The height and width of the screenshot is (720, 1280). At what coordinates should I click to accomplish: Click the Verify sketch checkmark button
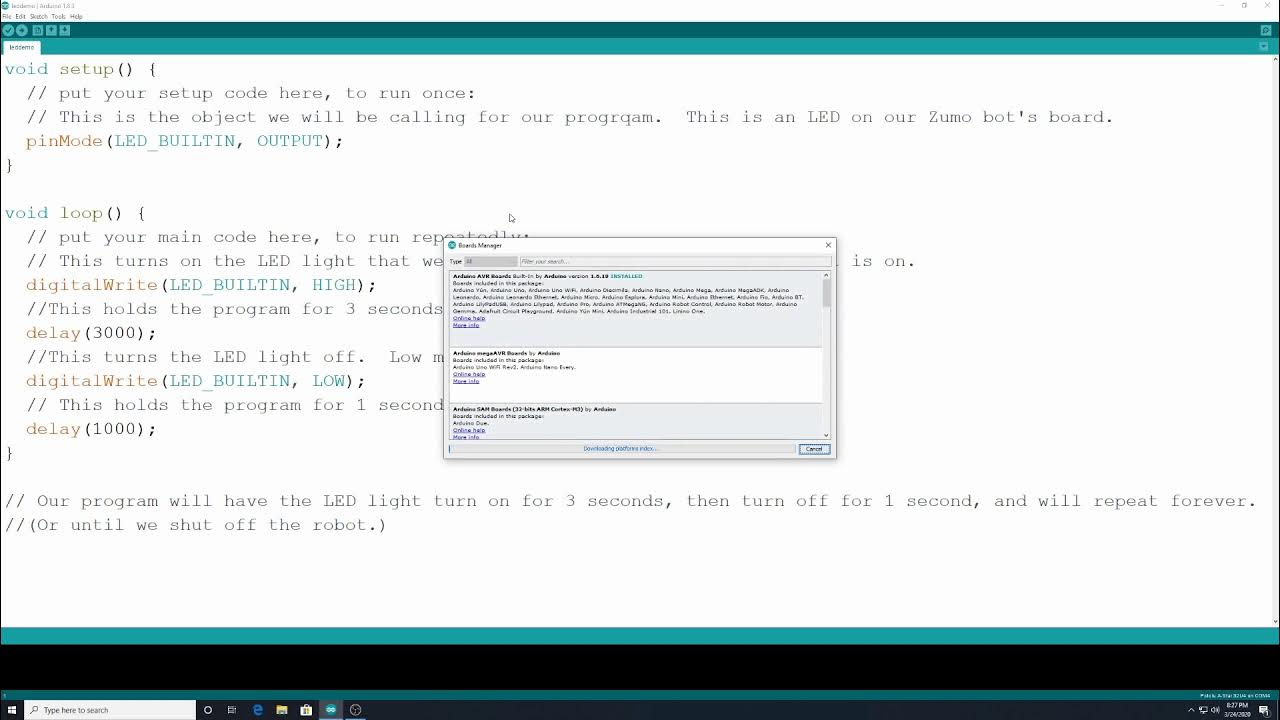tap(8, 30)
